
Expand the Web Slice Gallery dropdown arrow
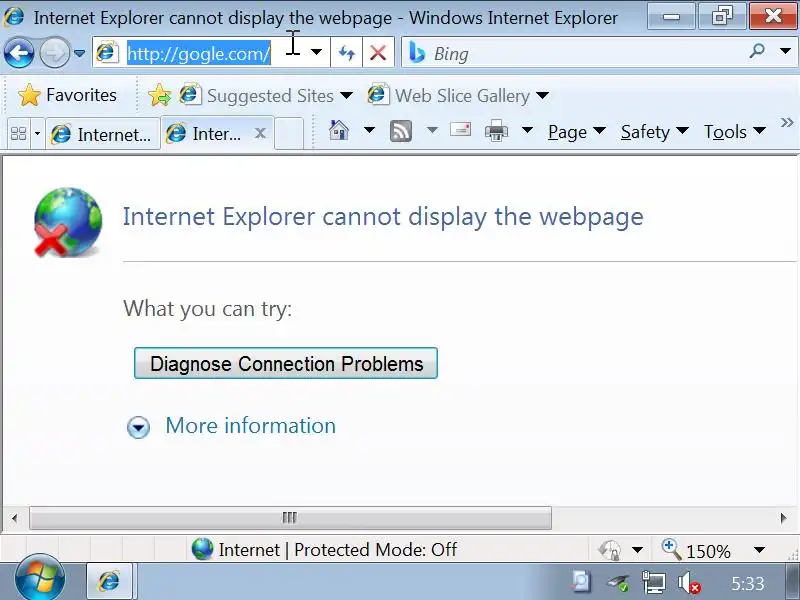(543, 95)
